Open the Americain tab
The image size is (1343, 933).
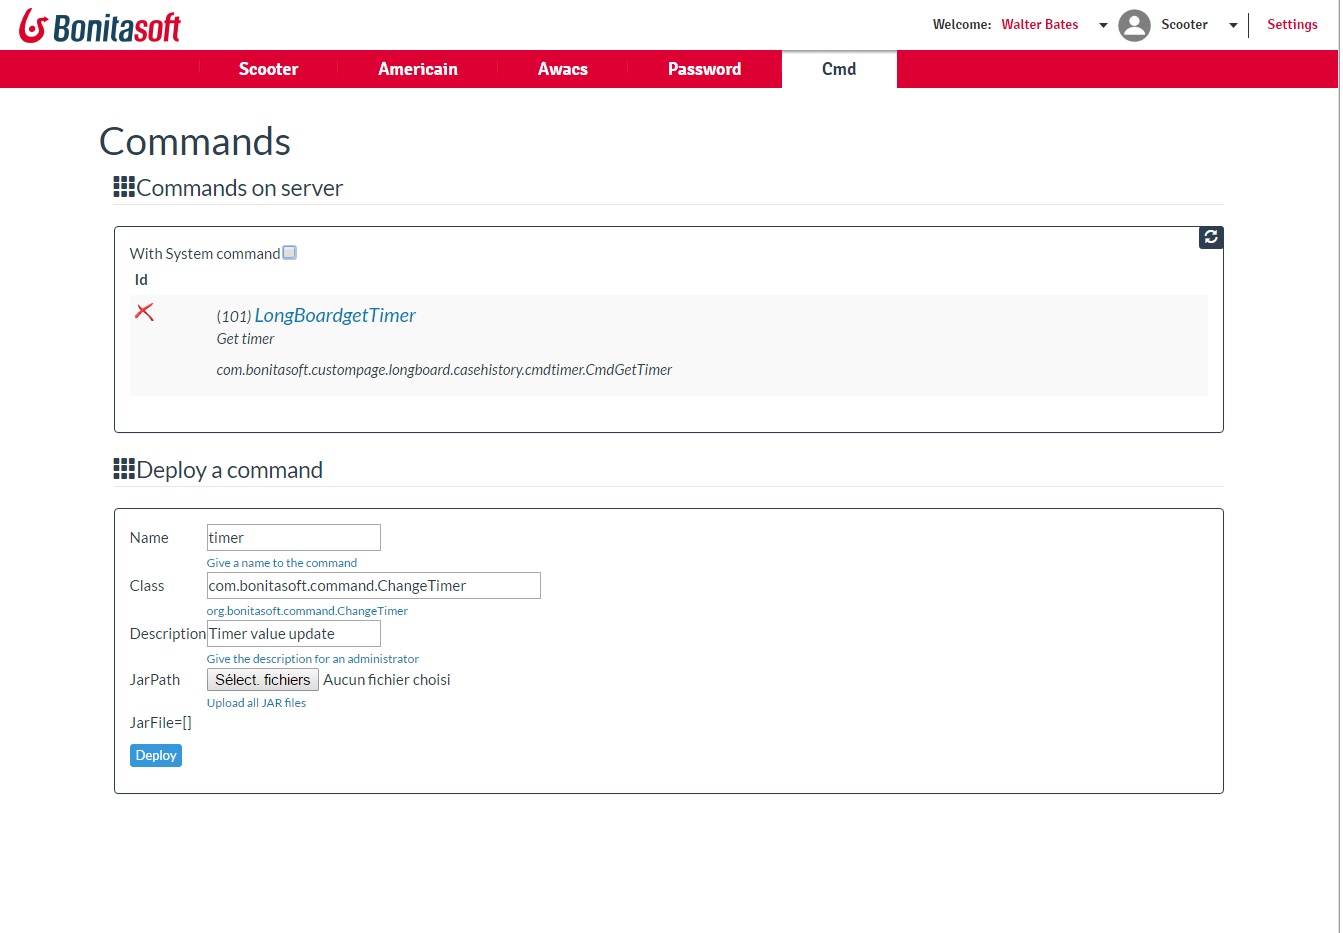click(418, 69)
